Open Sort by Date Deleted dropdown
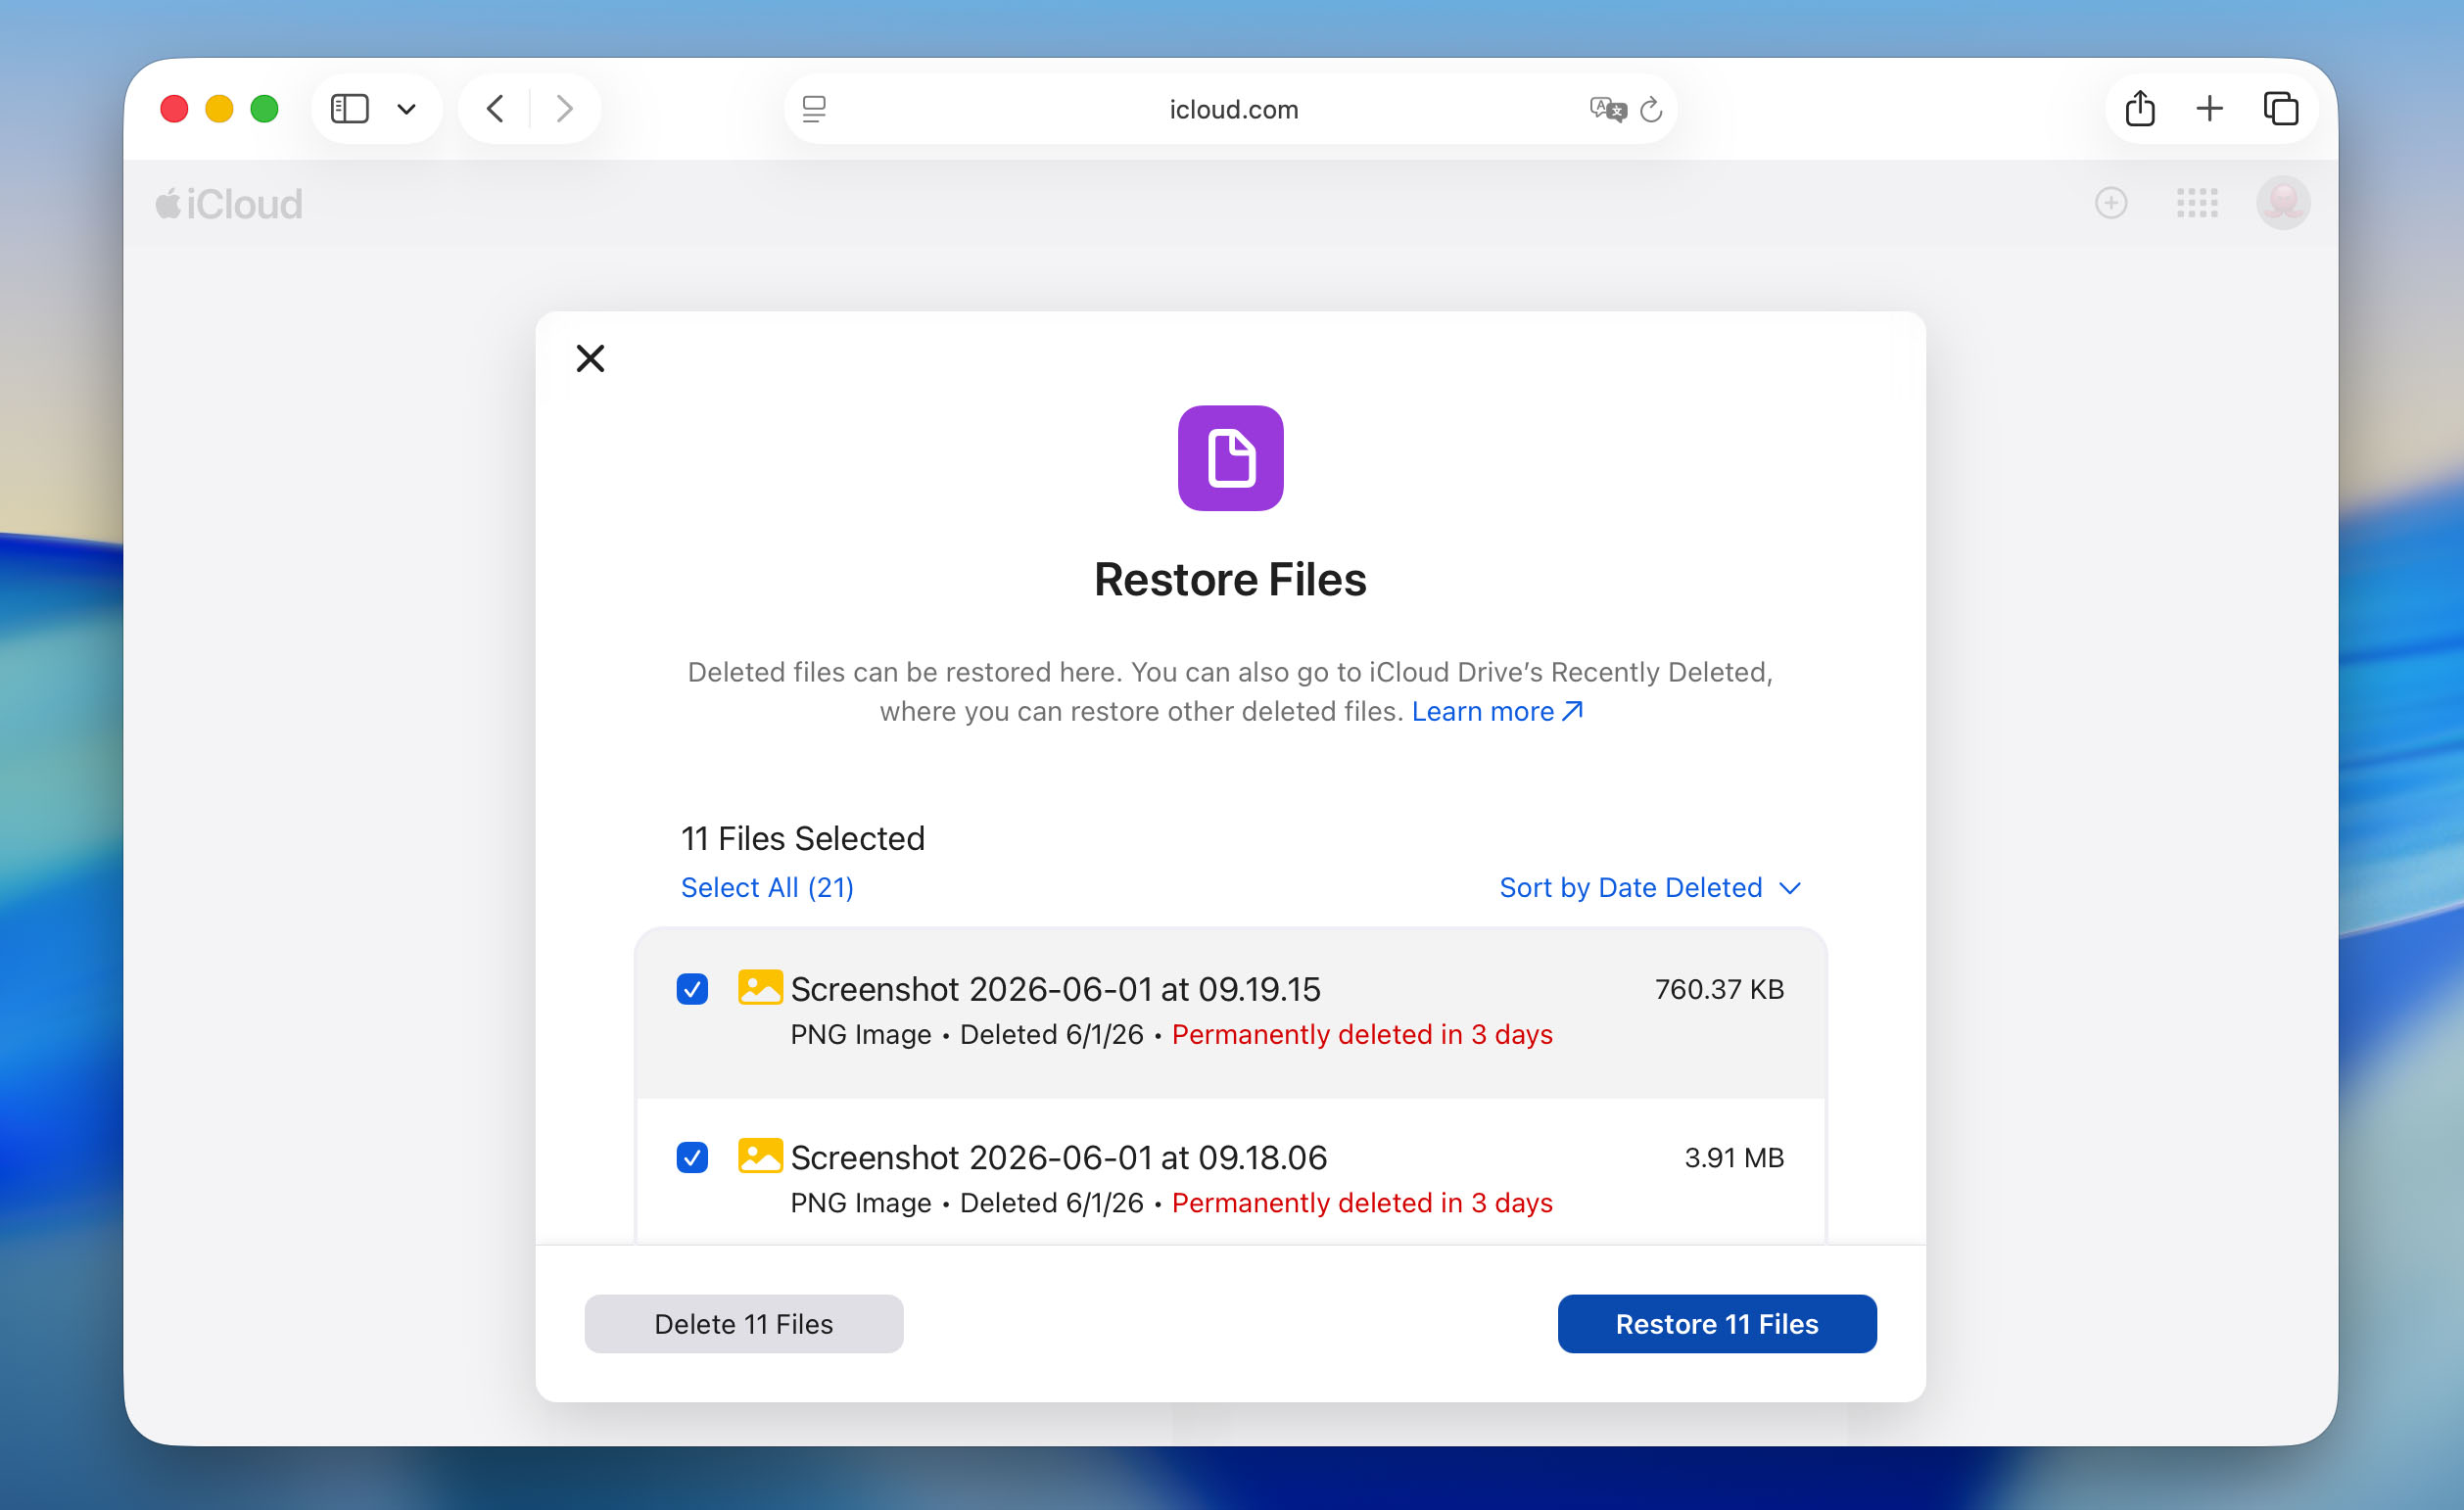This screenshot has height=1510, width=2464. pyautogui.click(x=1650, y=887)
